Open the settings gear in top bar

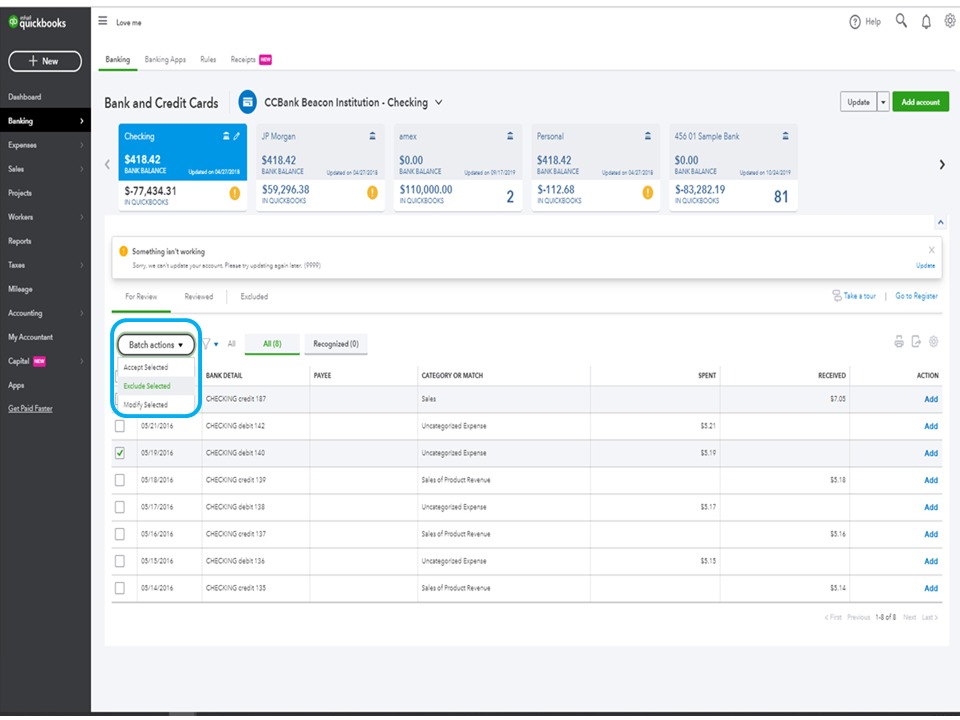click(x=949, y=21)
